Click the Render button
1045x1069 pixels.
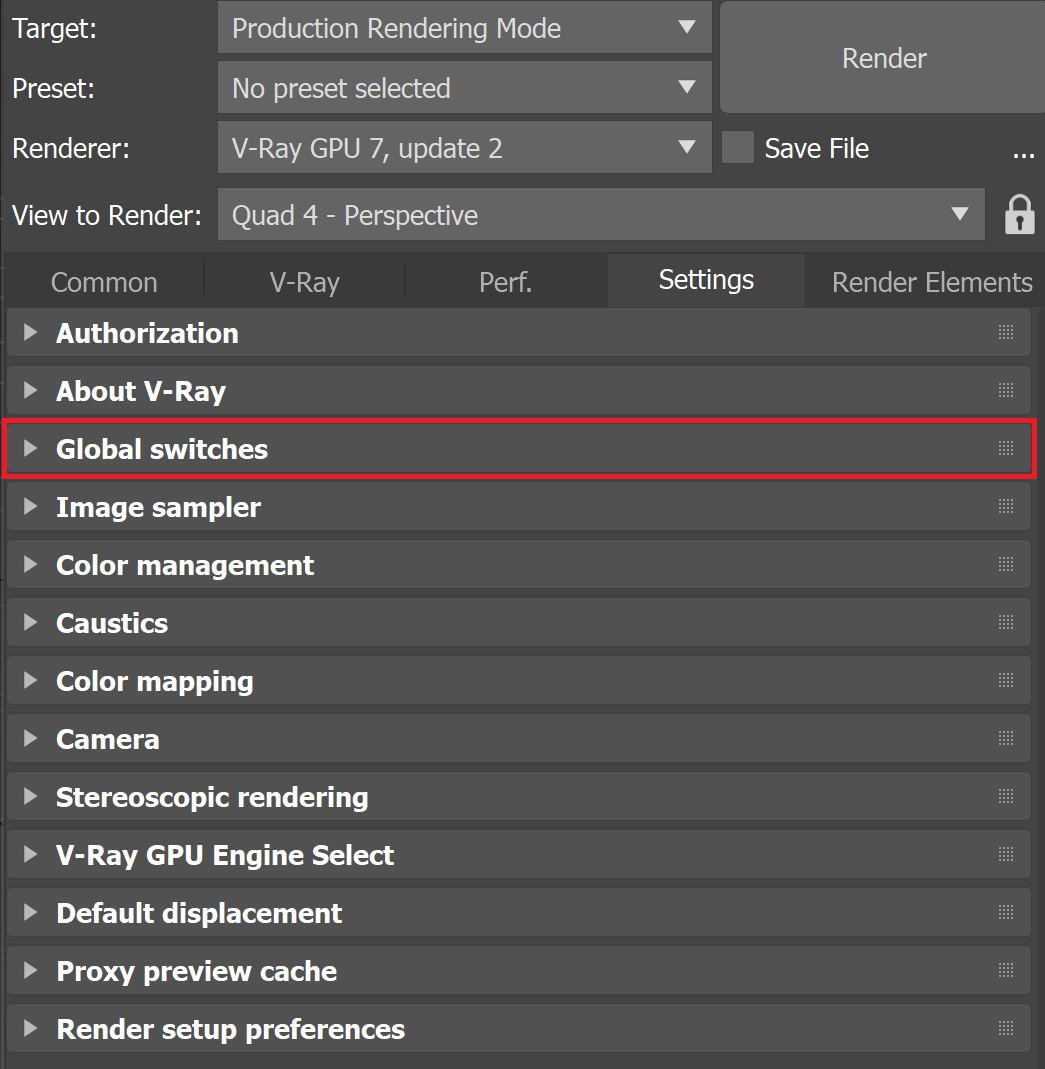pos(883,58)
